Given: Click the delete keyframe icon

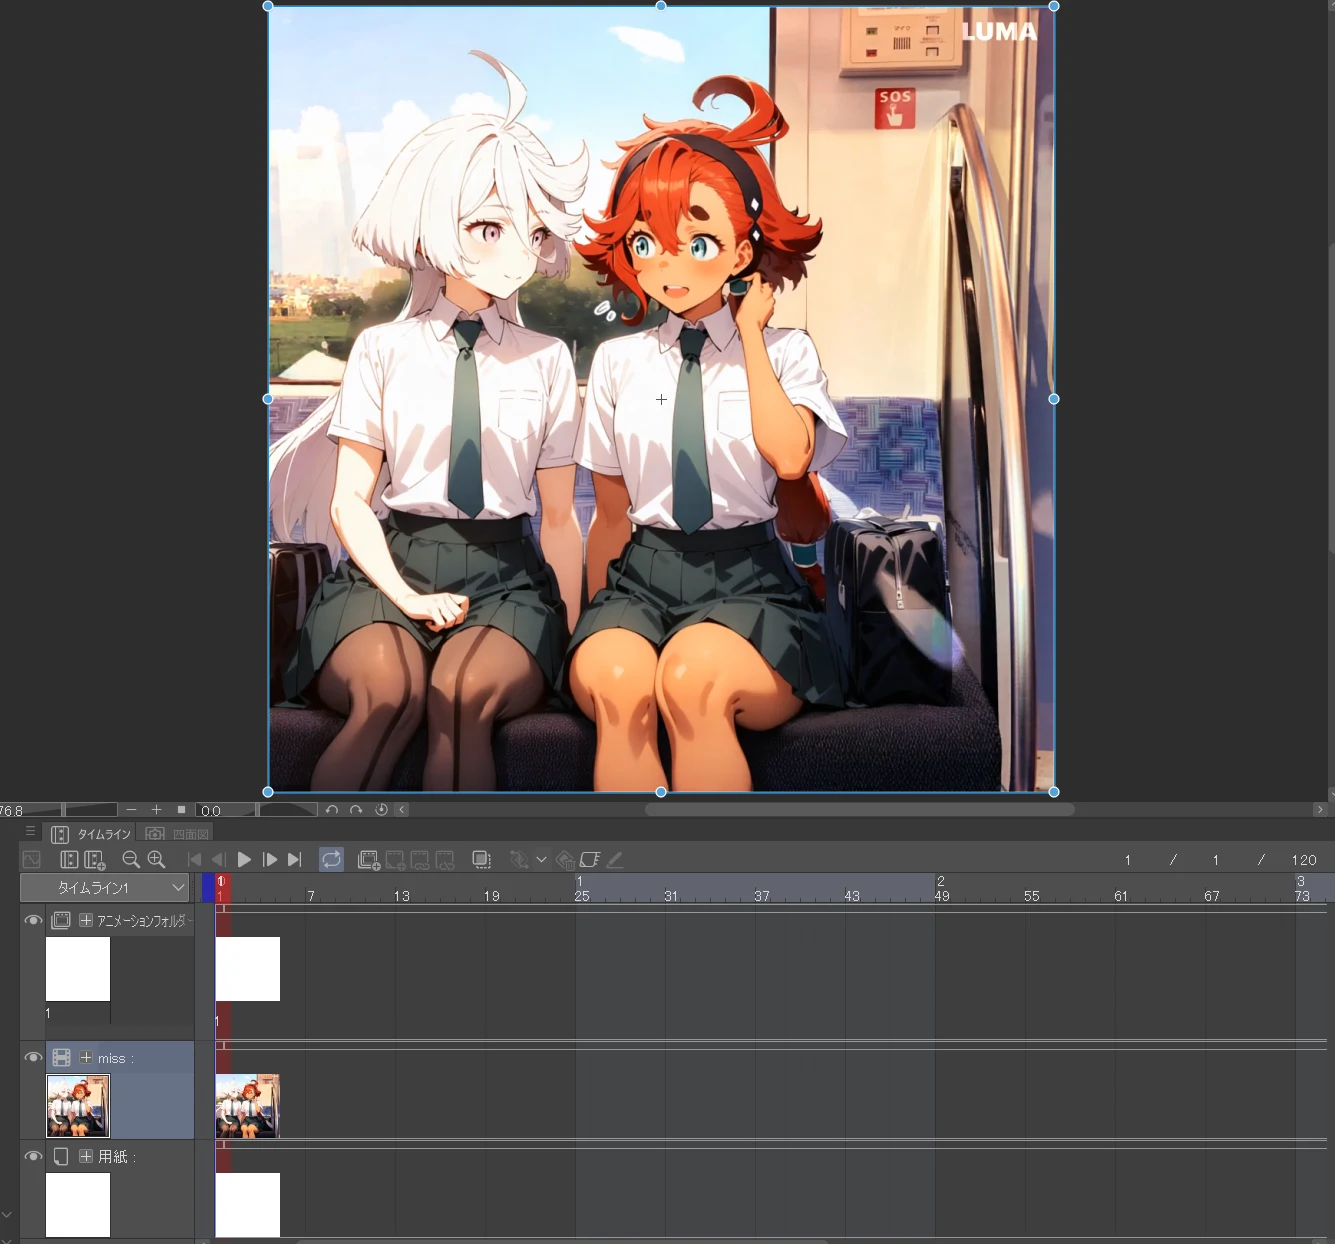Looking at the screenshot, I should click(565, 860).
